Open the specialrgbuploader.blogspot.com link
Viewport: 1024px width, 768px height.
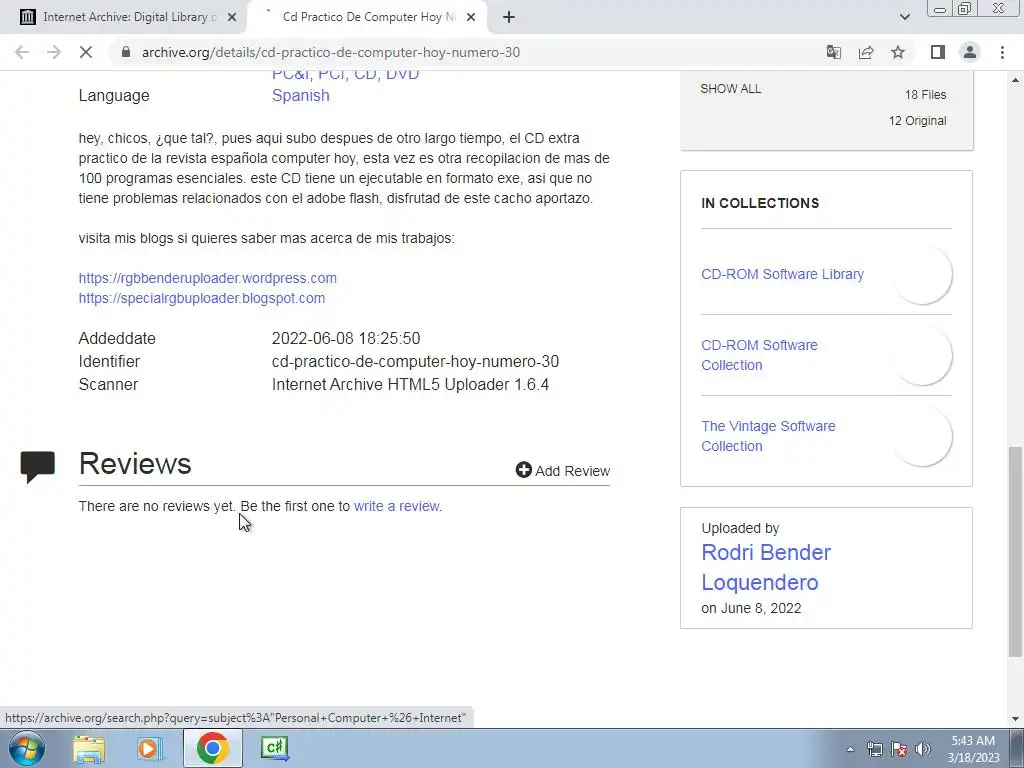202,298
